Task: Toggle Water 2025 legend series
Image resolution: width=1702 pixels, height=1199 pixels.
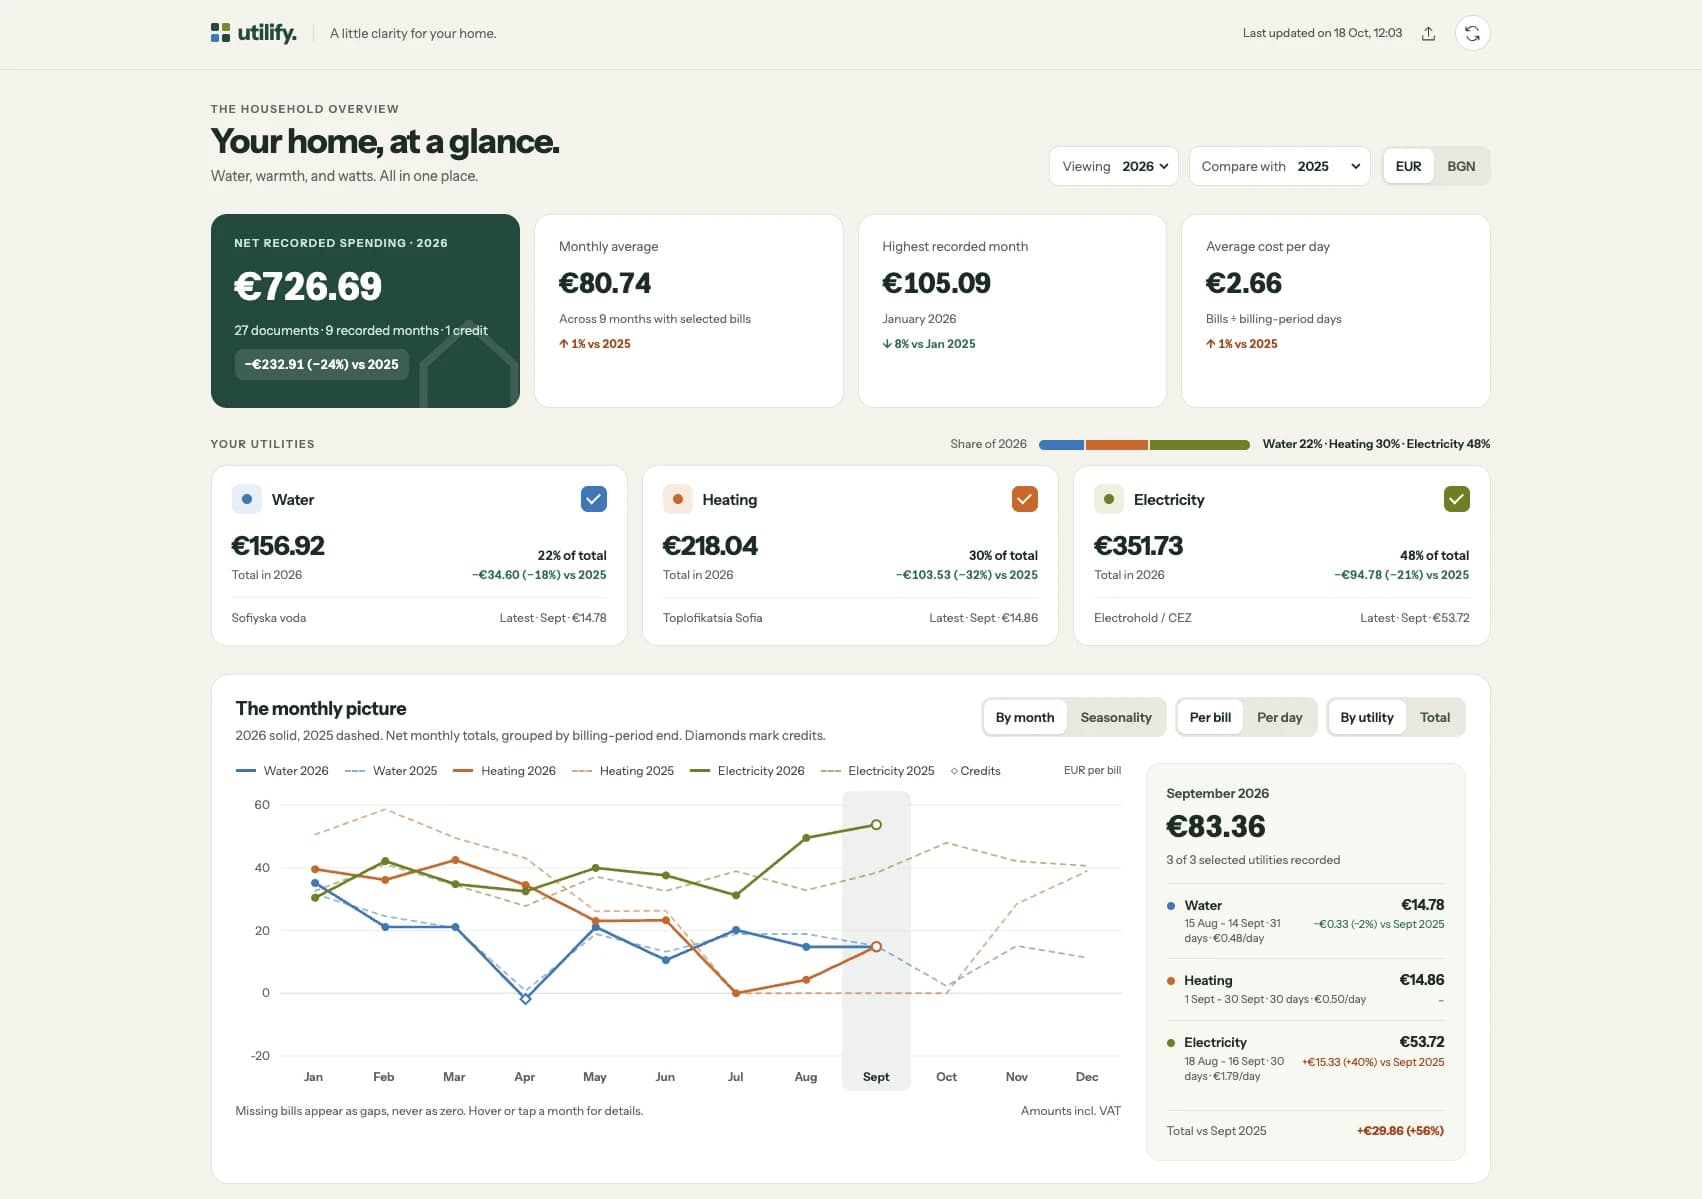Action: tap(391, 771)
